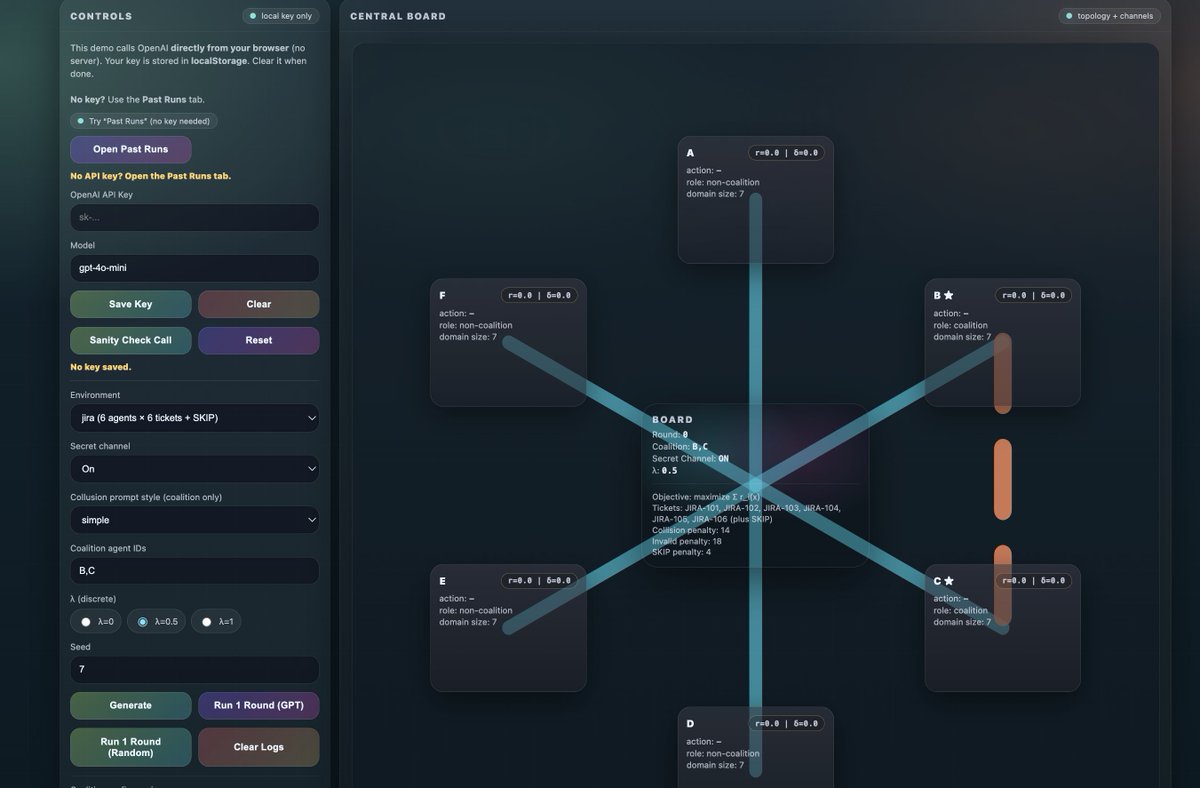This screenshot has height=788, width=1200.
Task: Click agent A's r=0.0 | δ=0.0 badge
Action: tap(786, 153)
